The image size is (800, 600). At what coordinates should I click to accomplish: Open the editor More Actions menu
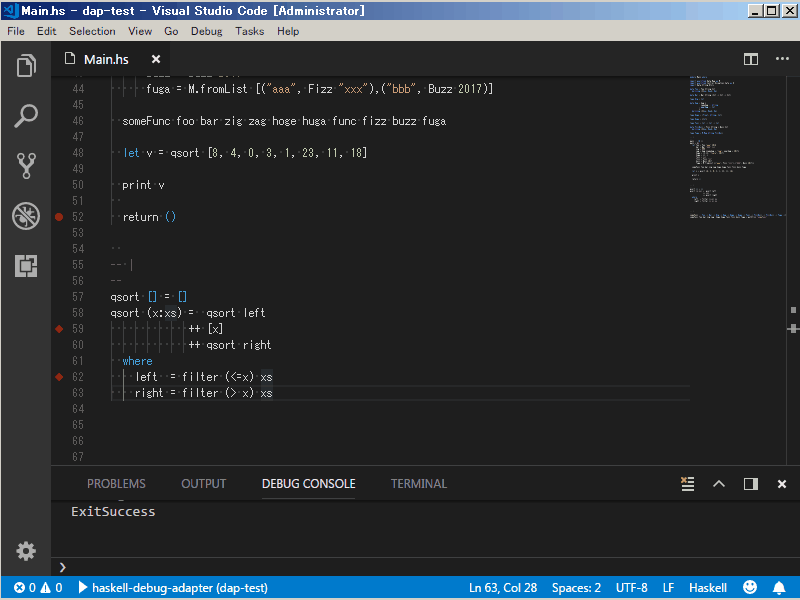point(782,59)
